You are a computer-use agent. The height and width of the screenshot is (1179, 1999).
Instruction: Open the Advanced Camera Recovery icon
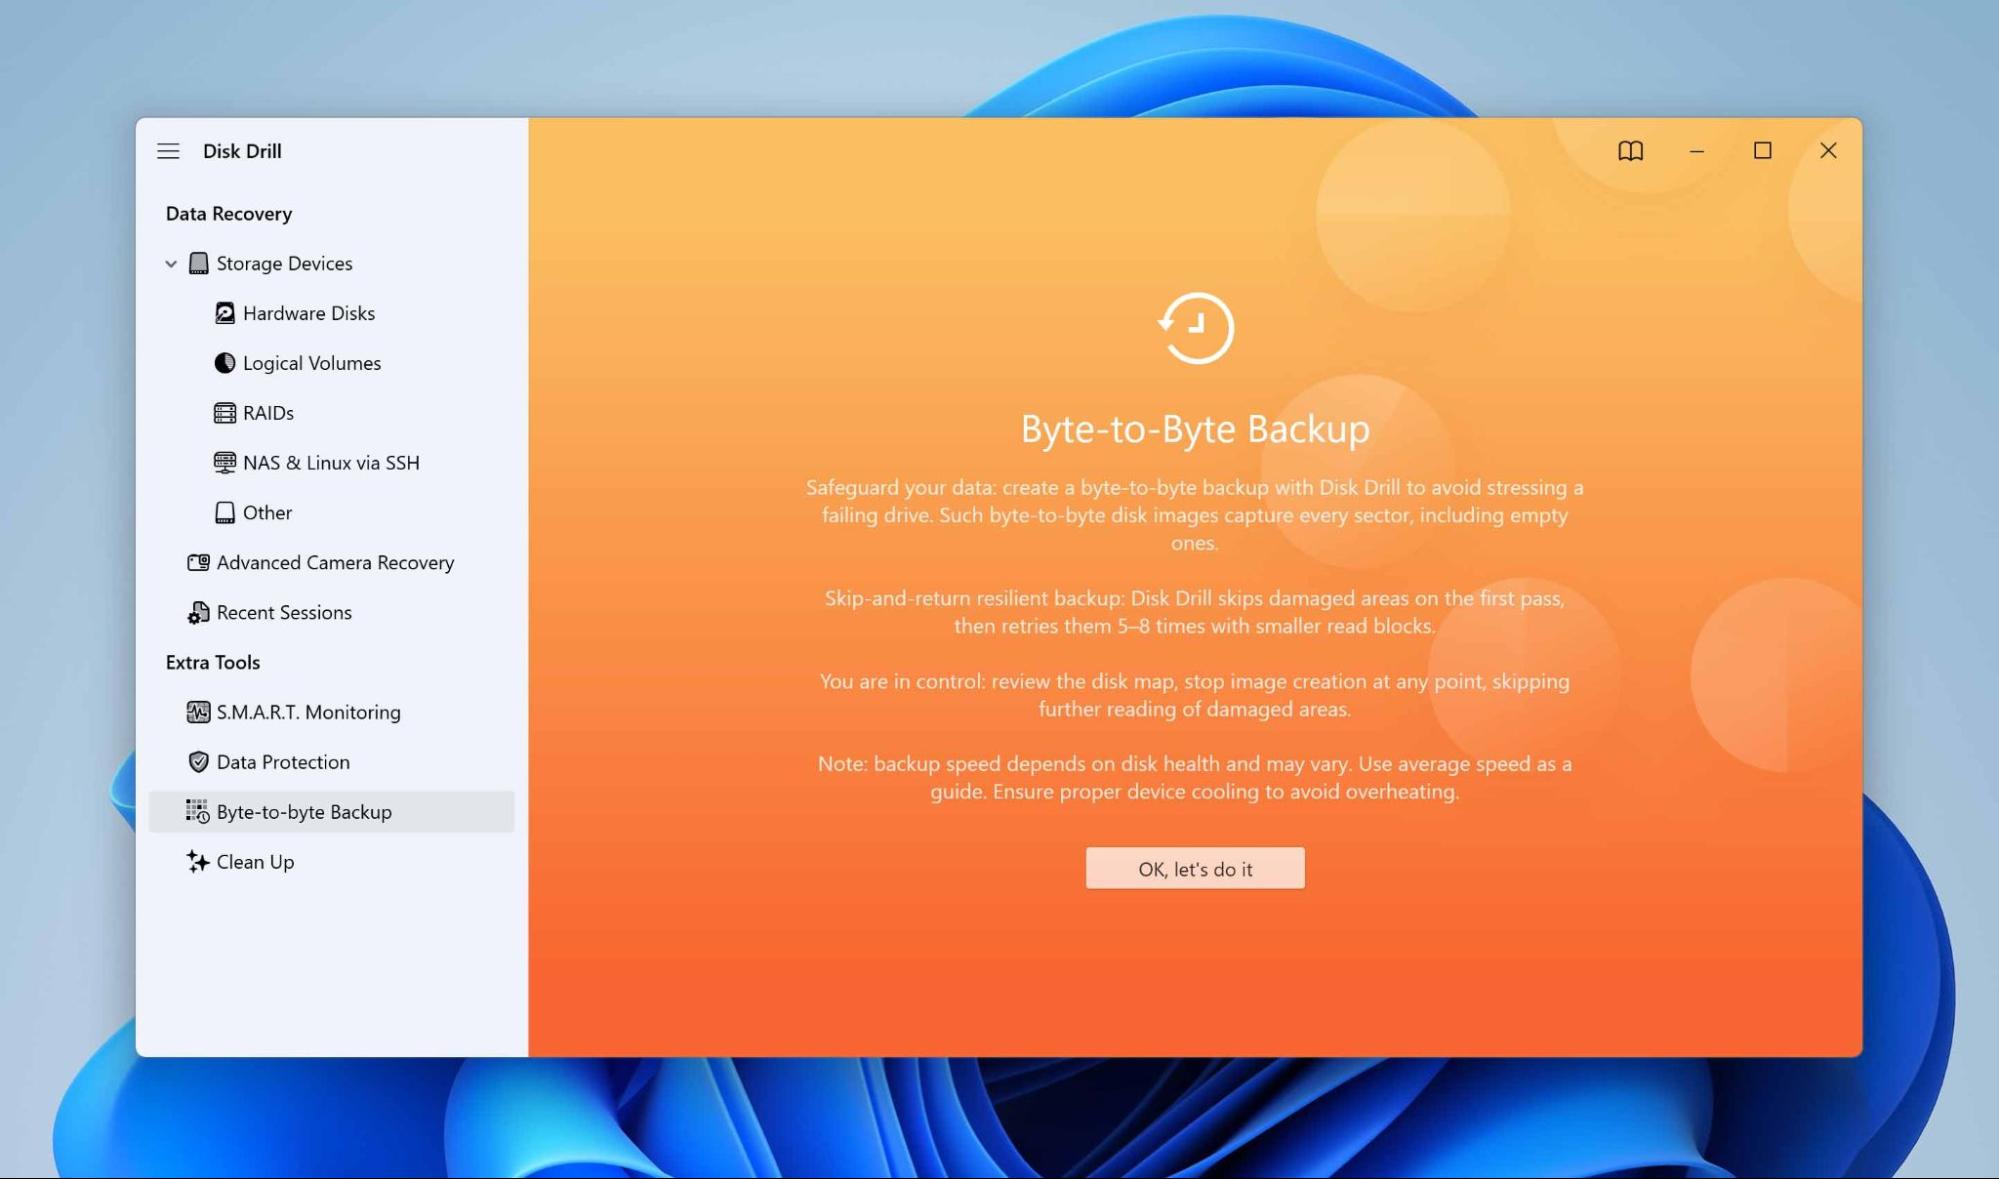point(198,562)
